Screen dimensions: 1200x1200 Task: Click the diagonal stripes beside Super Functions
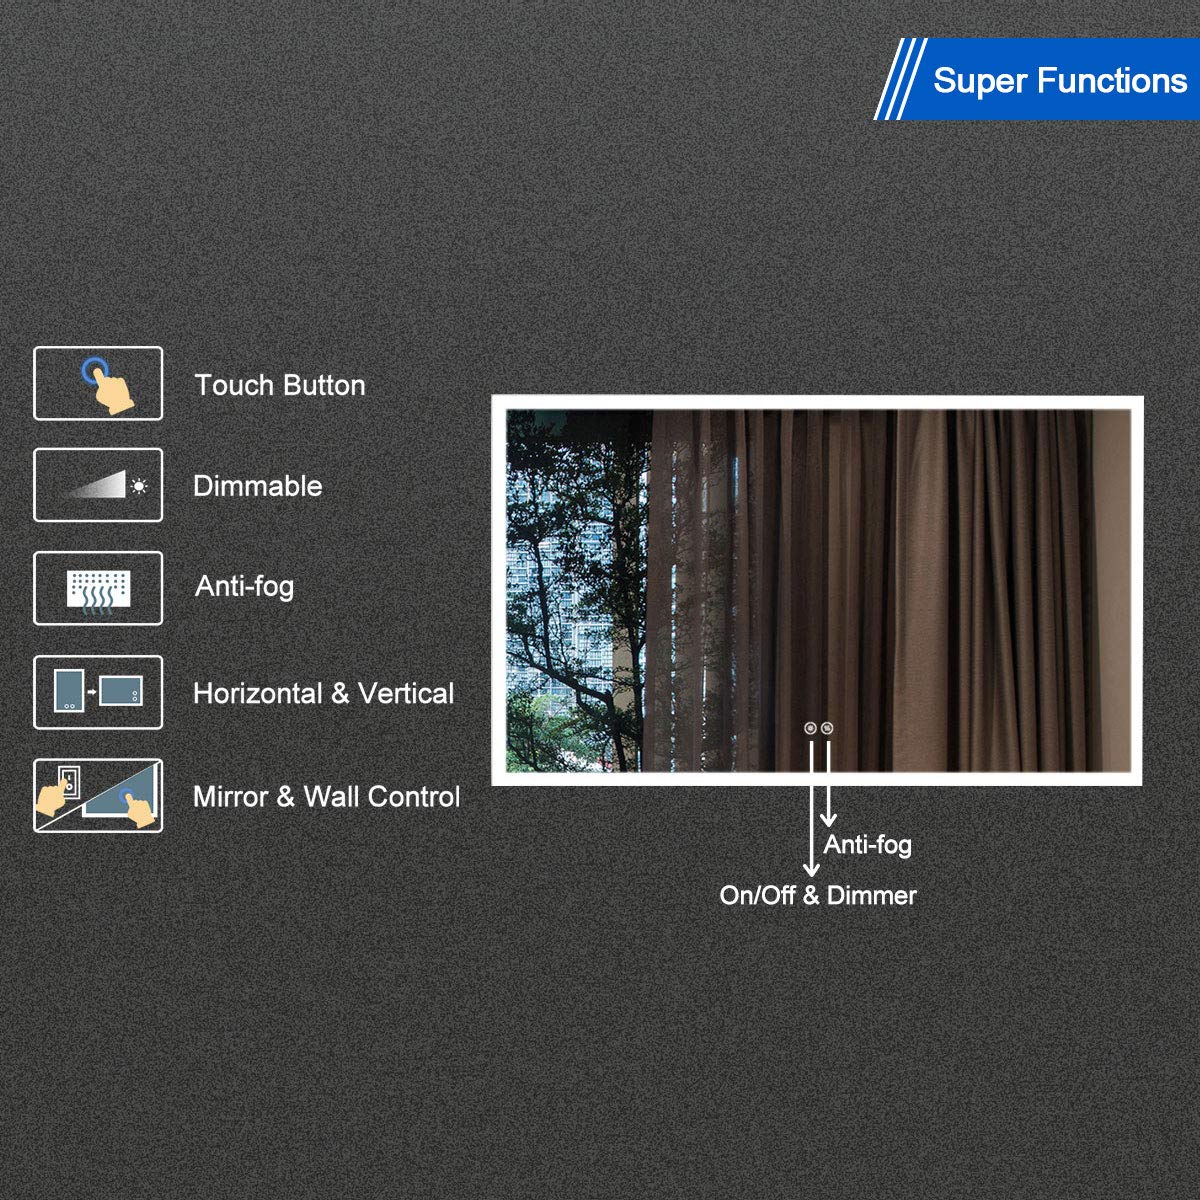pos(900,80)
